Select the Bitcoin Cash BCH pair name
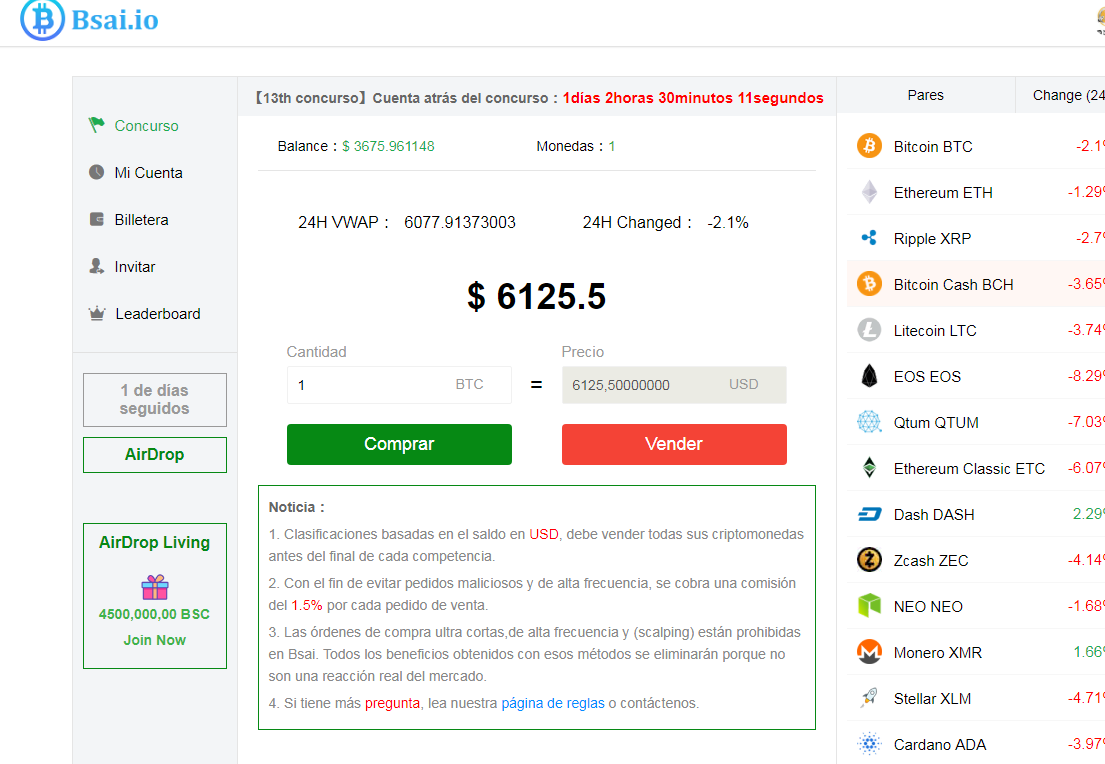 pos(953,285)
